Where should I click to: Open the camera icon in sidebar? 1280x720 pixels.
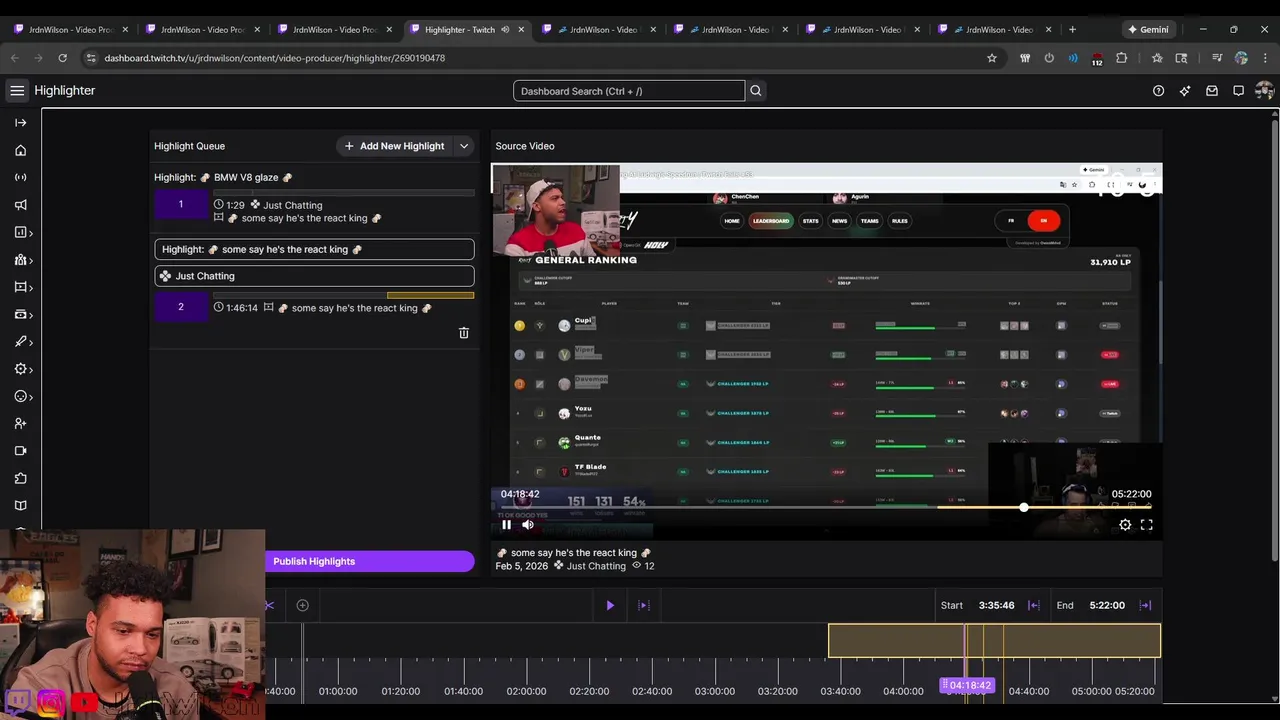point(20,451)
